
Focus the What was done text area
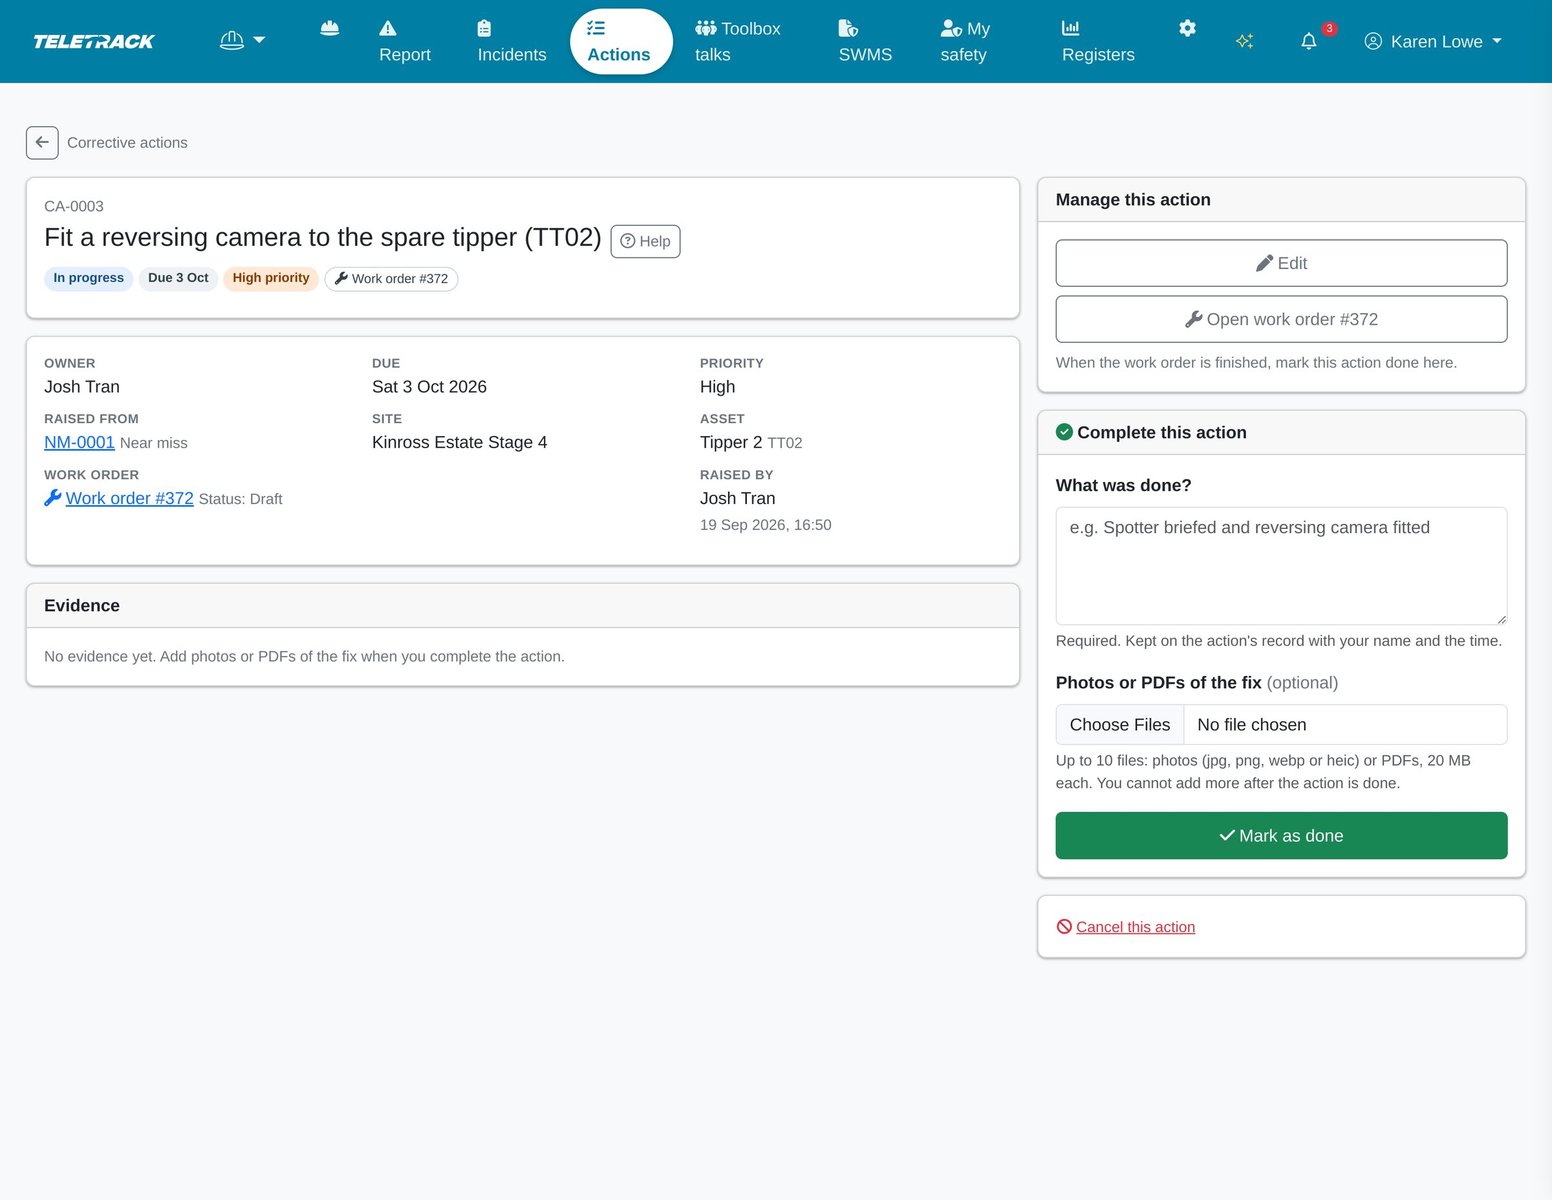coord(1281,566)
